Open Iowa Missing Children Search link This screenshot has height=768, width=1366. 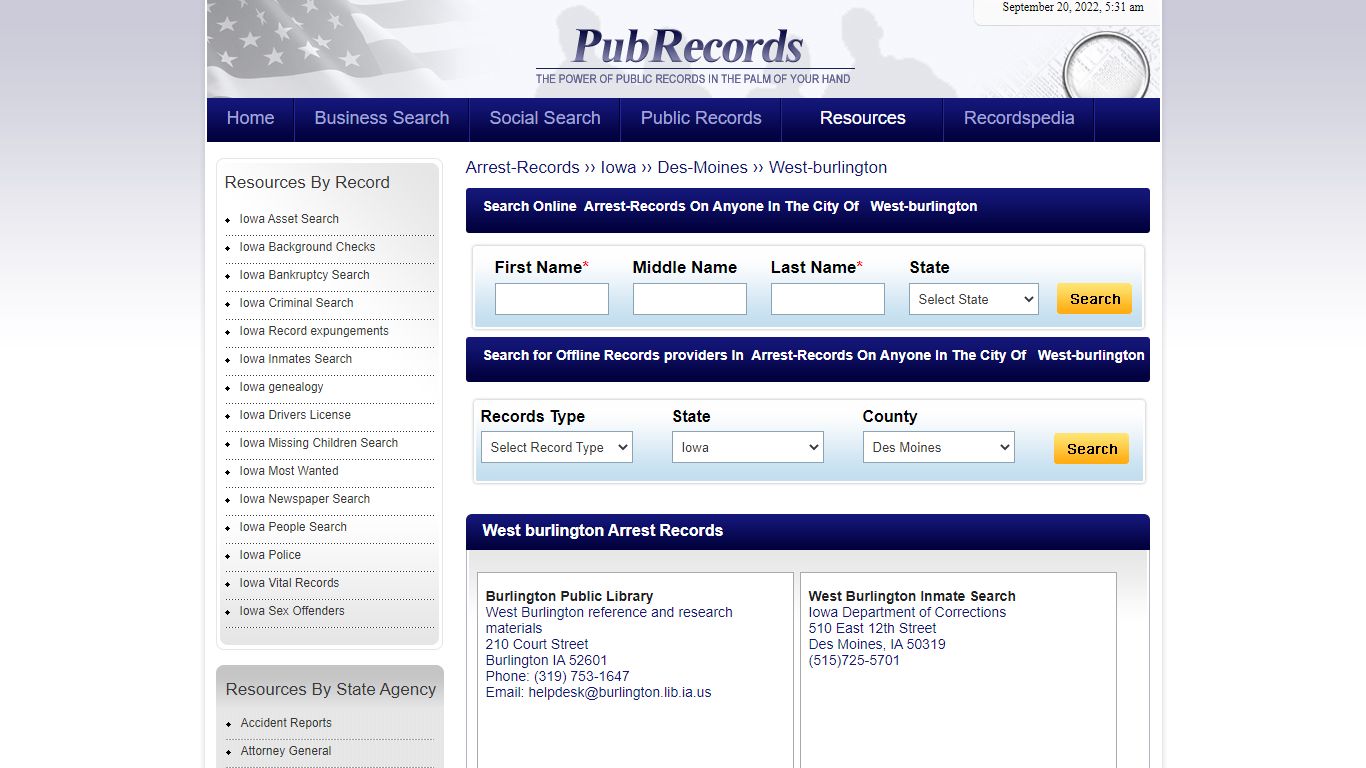coord(319,443)
